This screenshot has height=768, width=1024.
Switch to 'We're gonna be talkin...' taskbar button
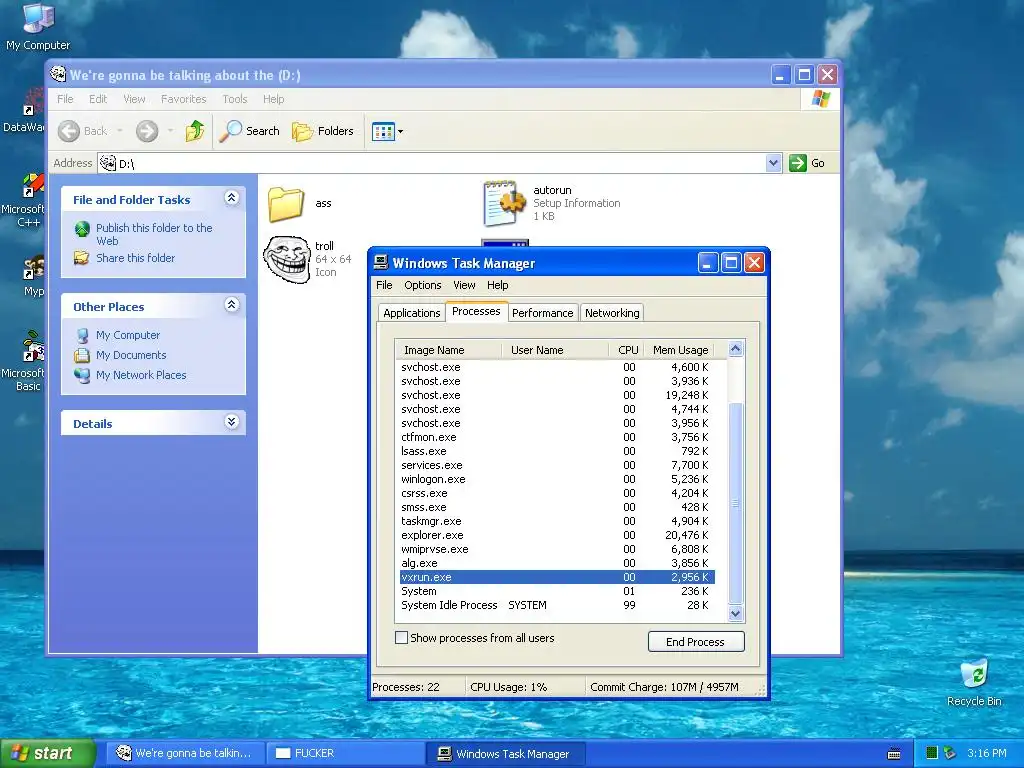(x=185, y=753)
